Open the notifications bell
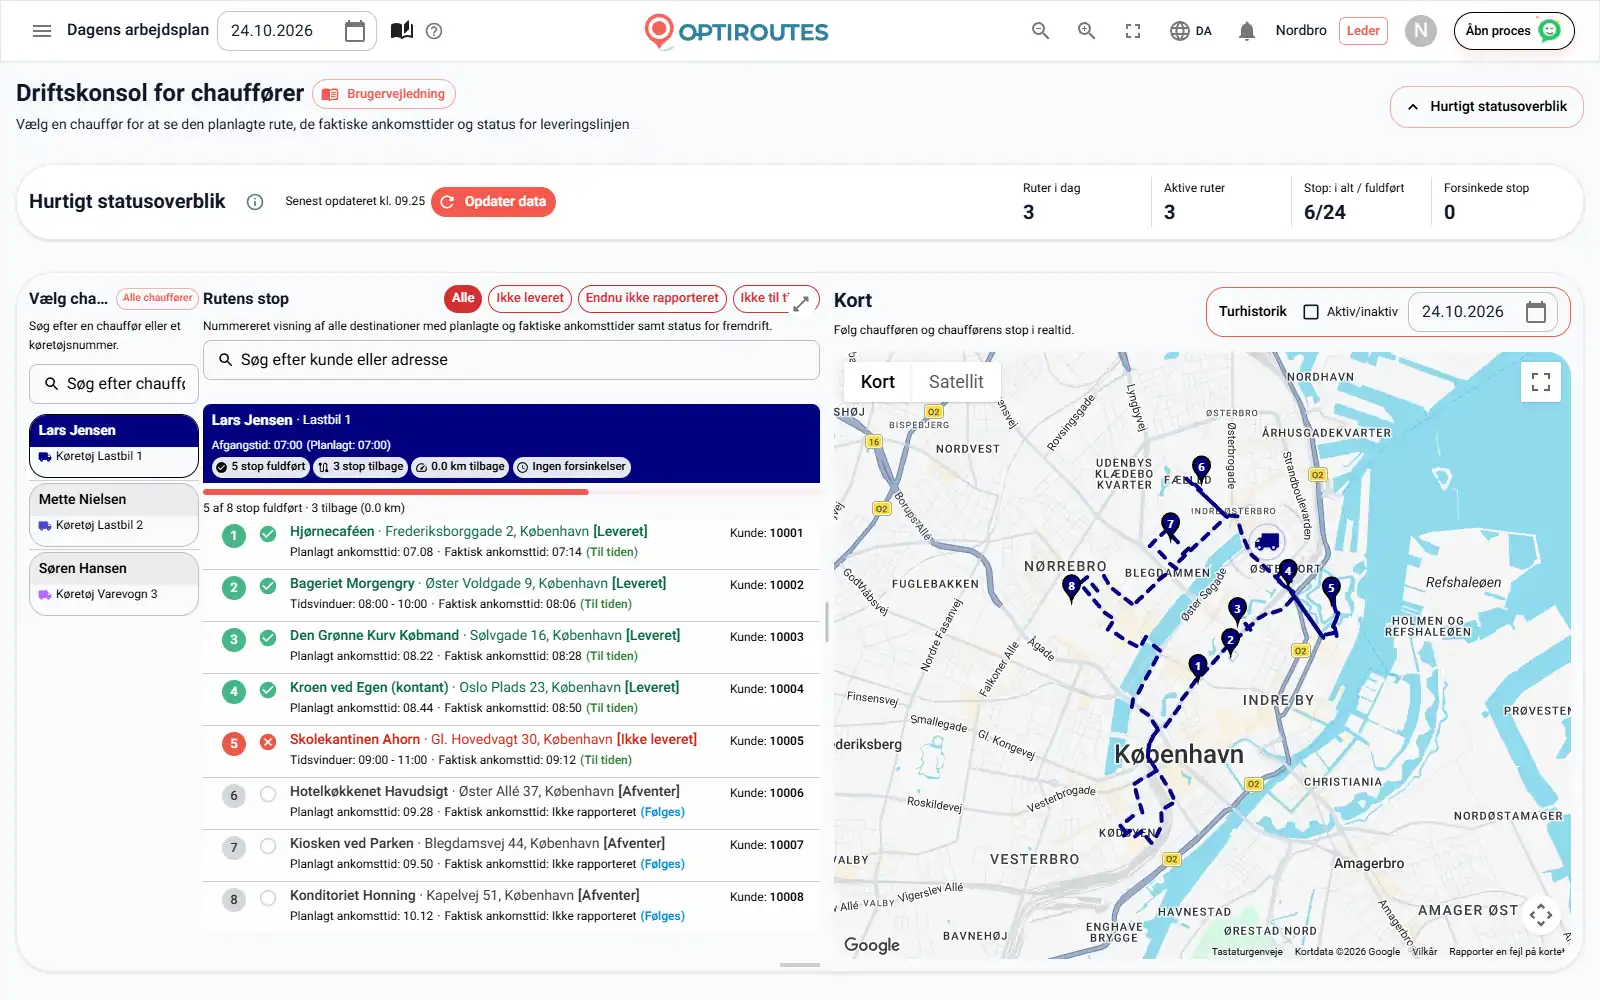Viewport: 1600px width, 1000px height. 1246,31
